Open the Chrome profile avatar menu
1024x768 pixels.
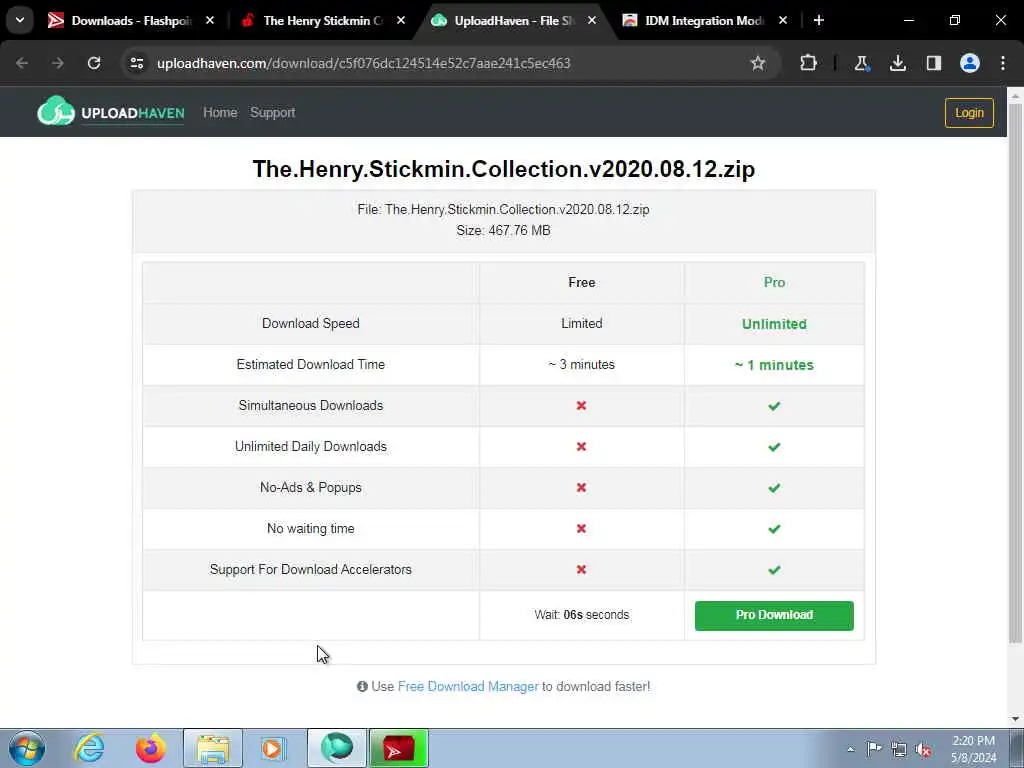[970, 63]
